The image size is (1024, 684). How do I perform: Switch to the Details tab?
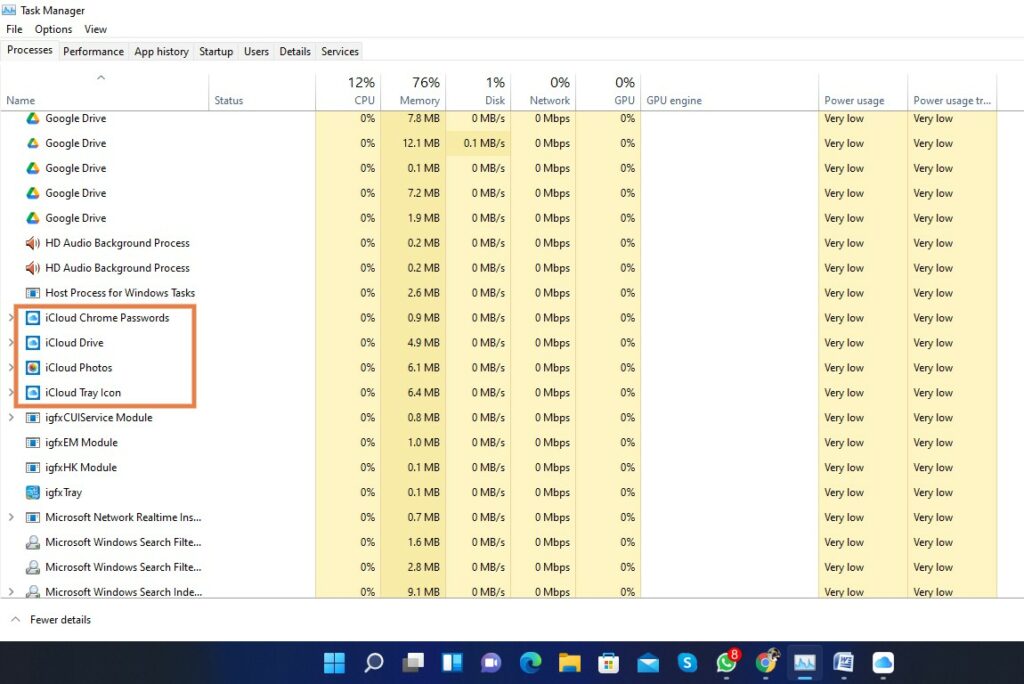[295, 52]
